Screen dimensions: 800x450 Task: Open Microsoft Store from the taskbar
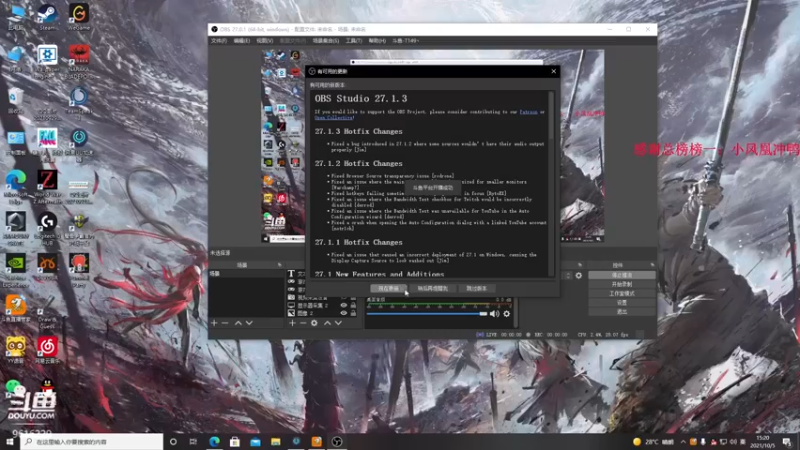(235, 442)
